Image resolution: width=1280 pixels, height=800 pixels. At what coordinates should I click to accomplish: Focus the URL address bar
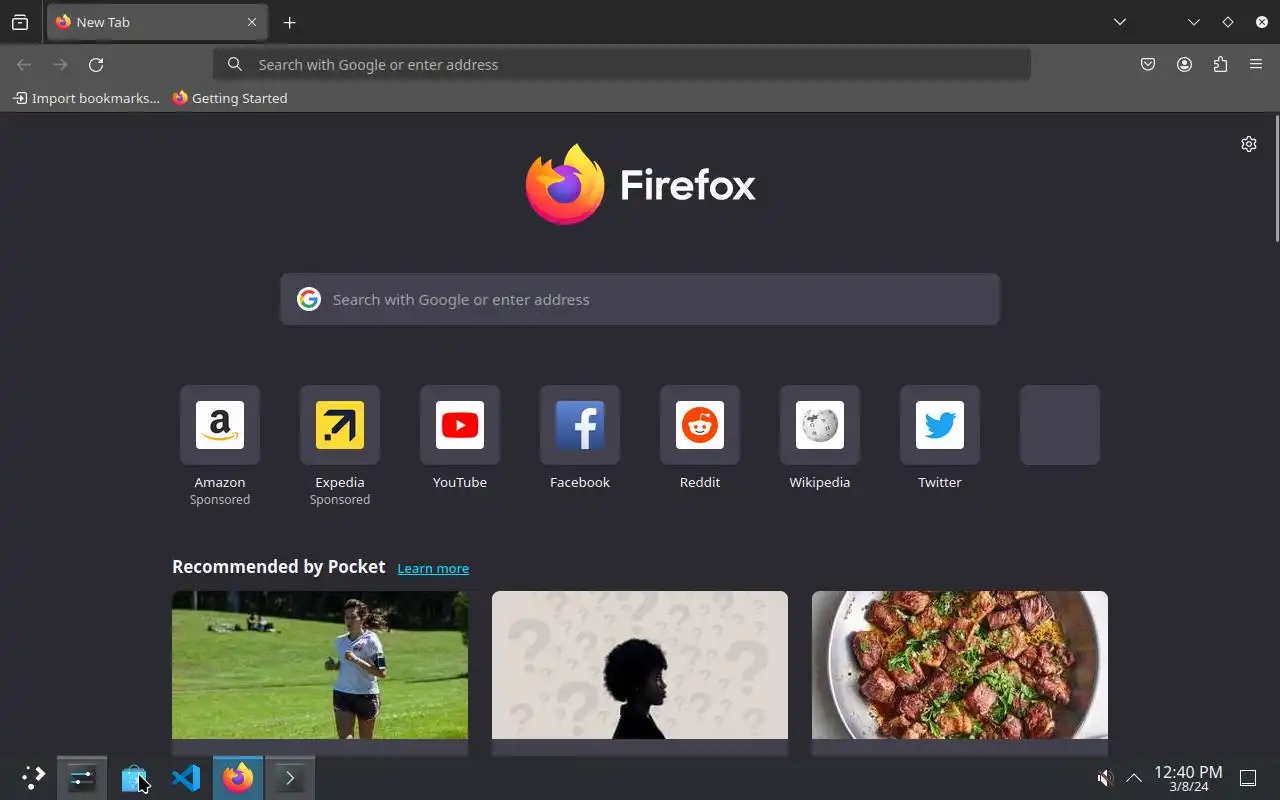(622, 64)
